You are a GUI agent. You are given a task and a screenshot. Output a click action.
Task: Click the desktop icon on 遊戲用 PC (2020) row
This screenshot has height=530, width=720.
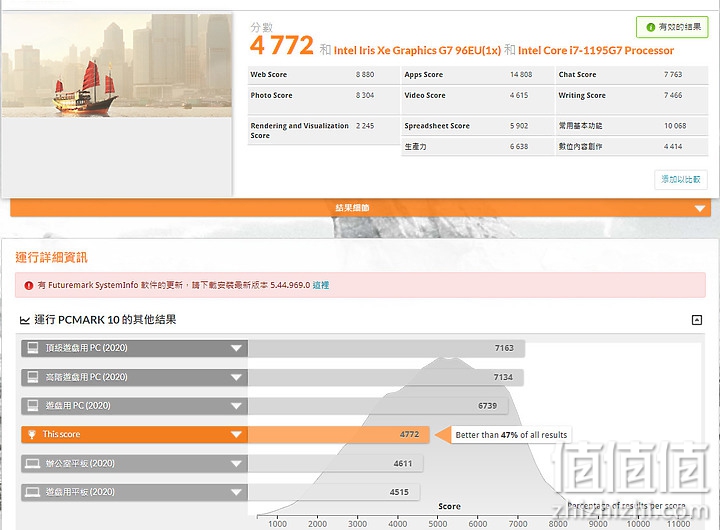point(33,406)
